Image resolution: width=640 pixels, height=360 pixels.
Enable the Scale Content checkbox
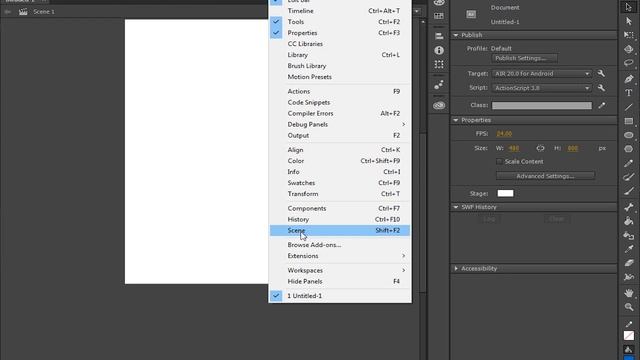(x=499, y=162)
